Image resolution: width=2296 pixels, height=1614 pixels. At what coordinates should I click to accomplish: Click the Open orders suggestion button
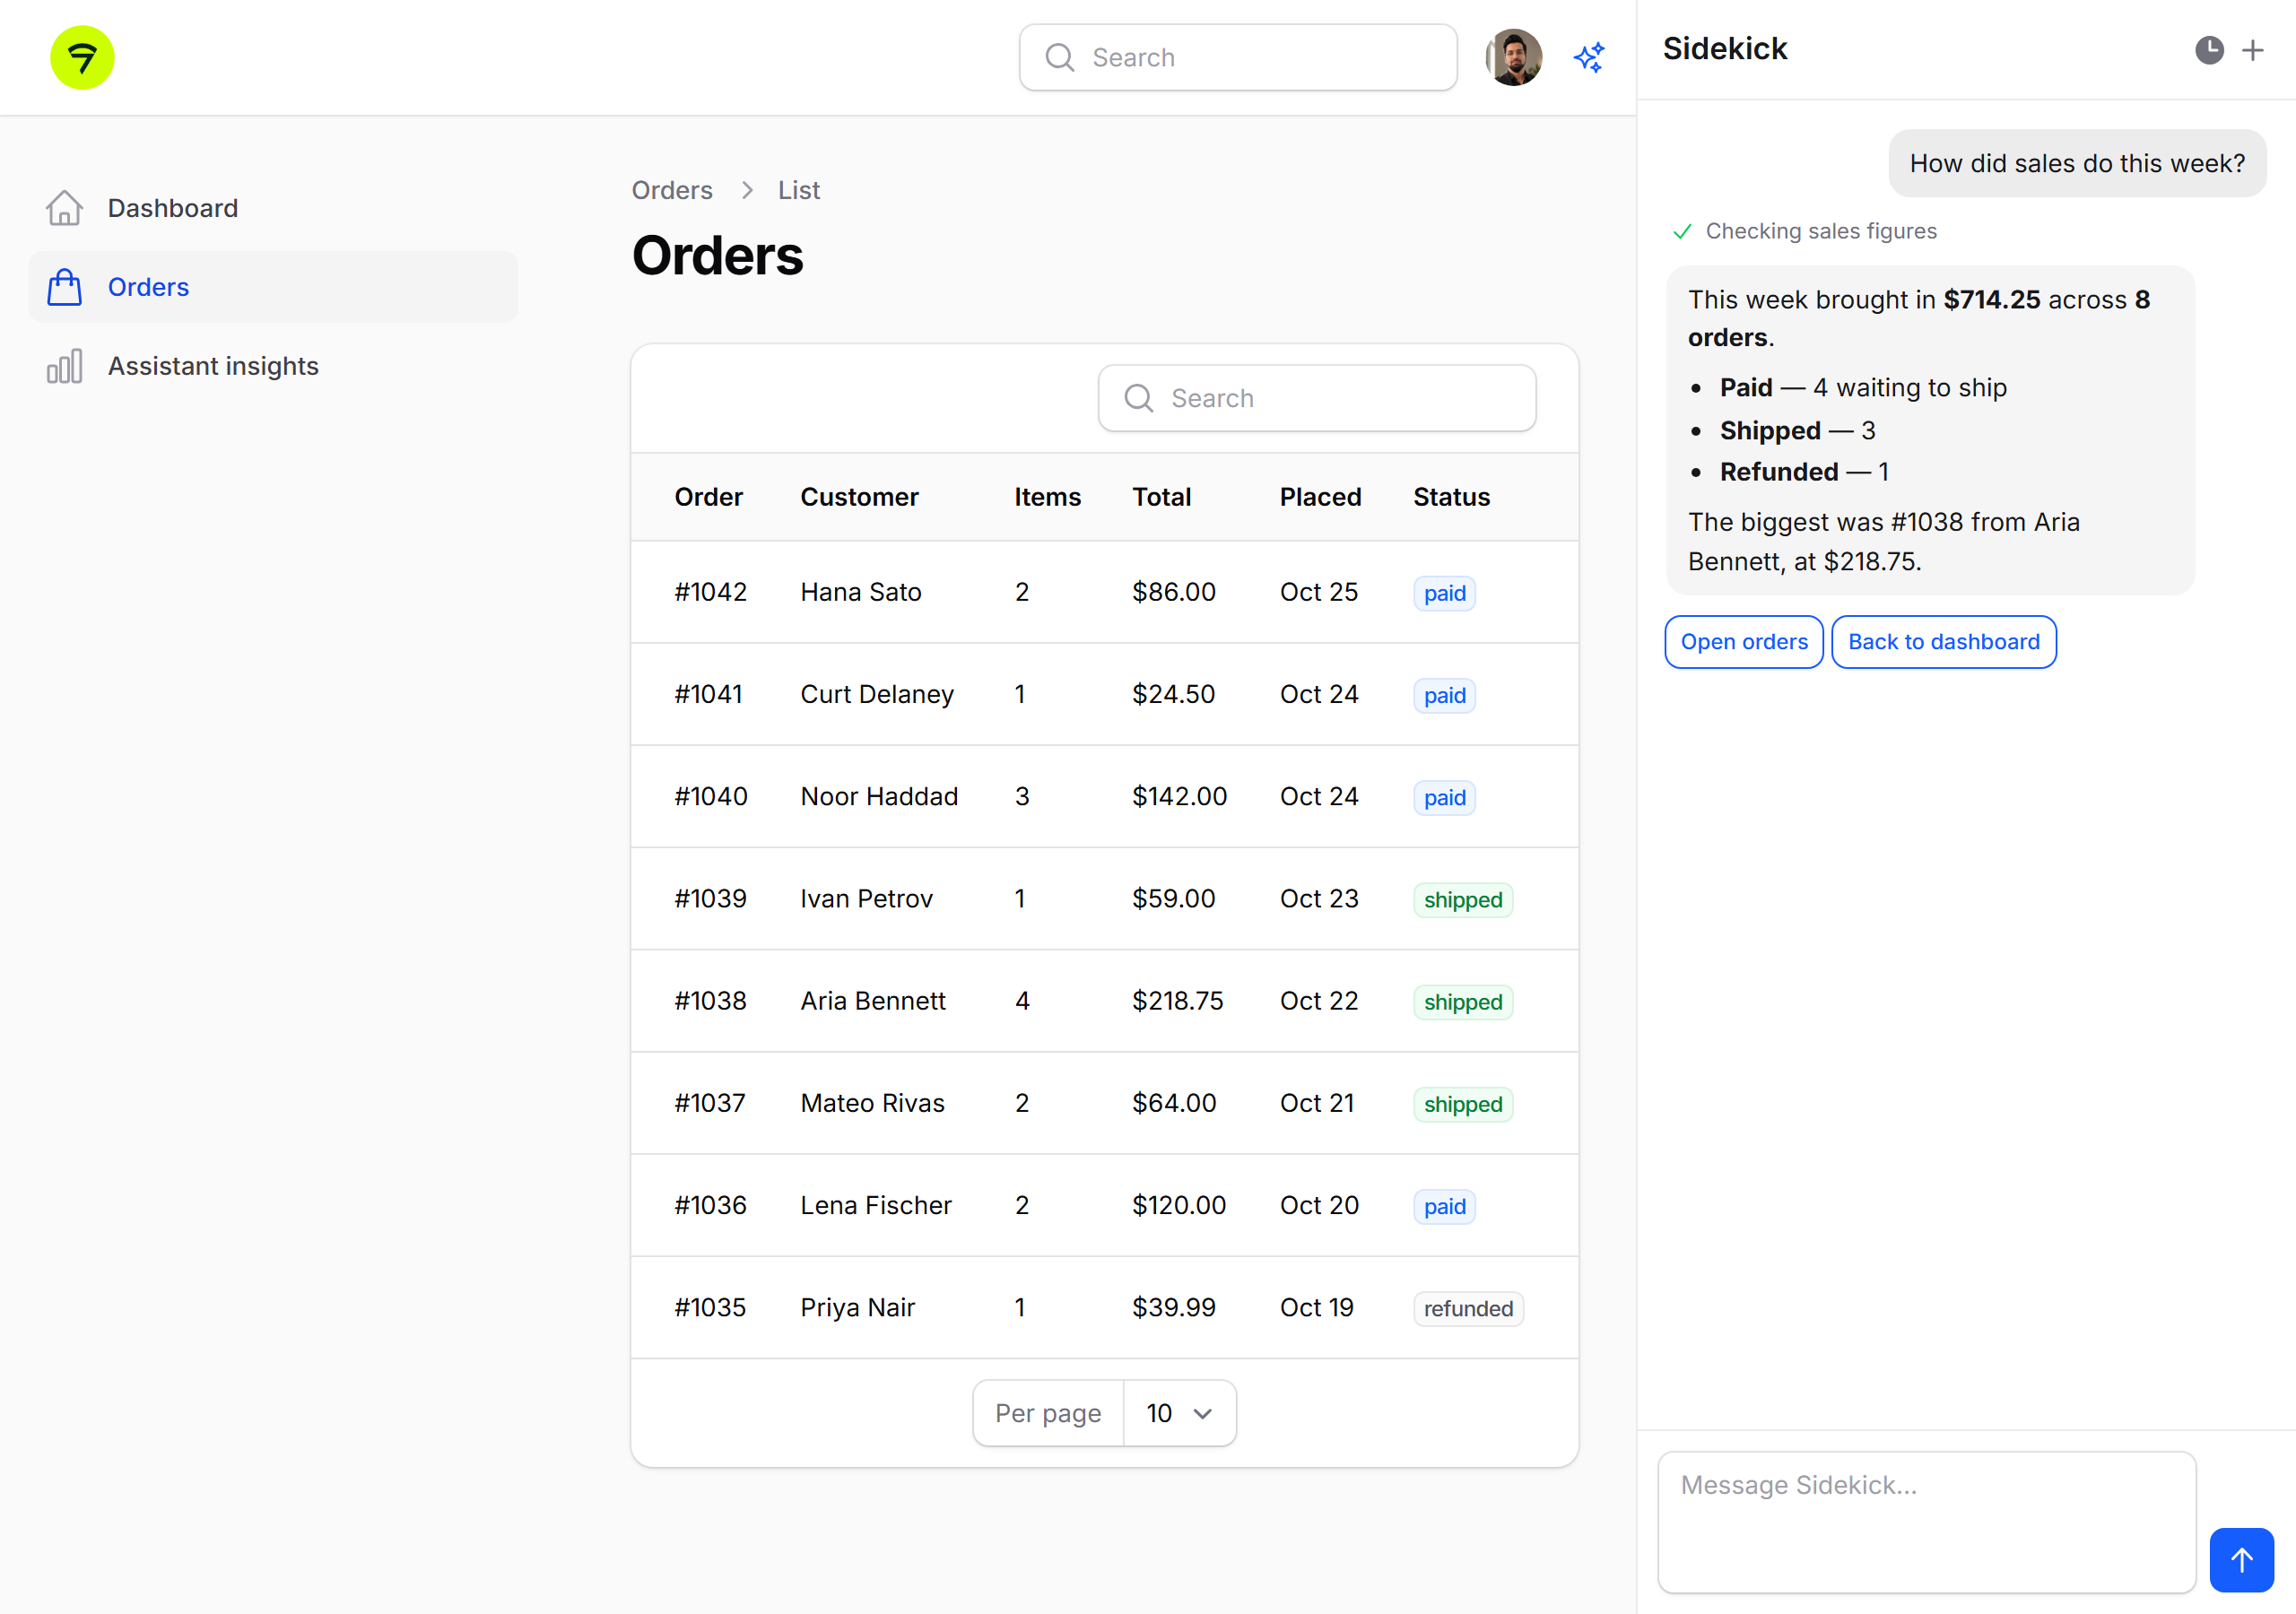tap(1744, 642)
